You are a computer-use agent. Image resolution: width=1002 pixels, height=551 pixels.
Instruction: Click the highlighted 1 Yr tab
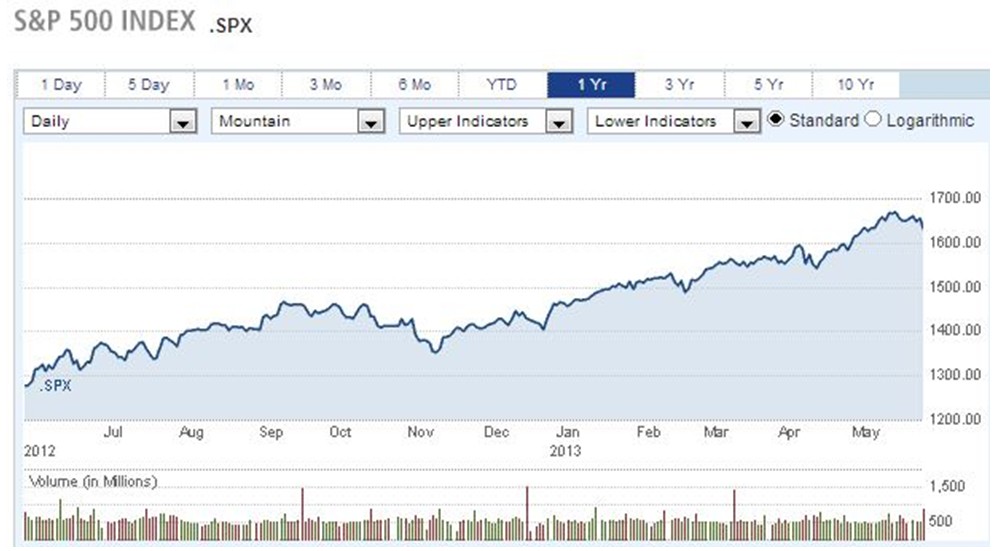coord(591,85)
